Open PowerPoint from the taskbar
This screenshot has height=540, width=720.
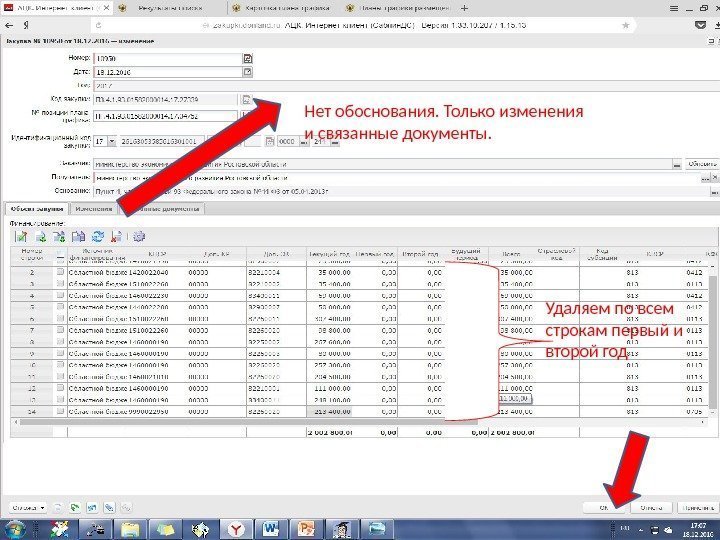click(x=306, y=530)
